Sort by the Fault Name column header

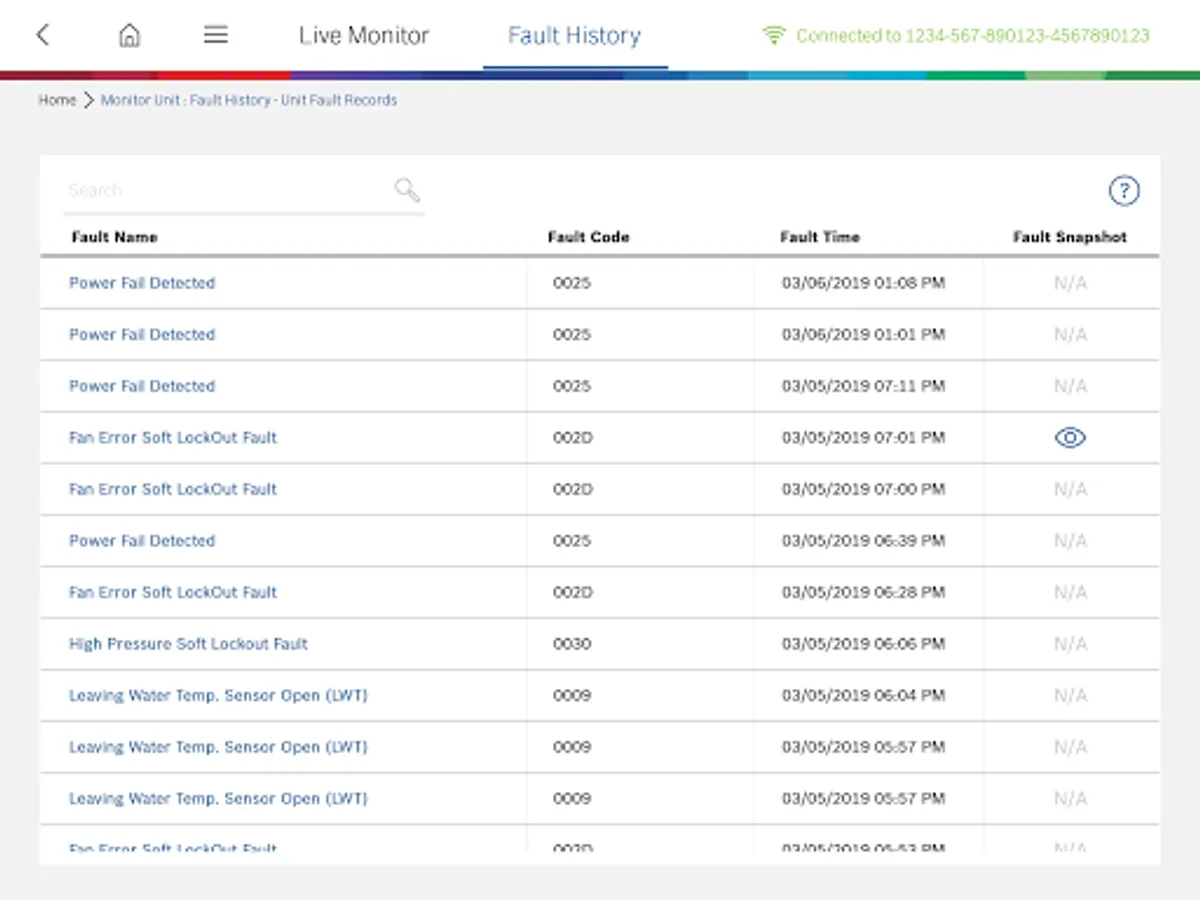[115, 237]
